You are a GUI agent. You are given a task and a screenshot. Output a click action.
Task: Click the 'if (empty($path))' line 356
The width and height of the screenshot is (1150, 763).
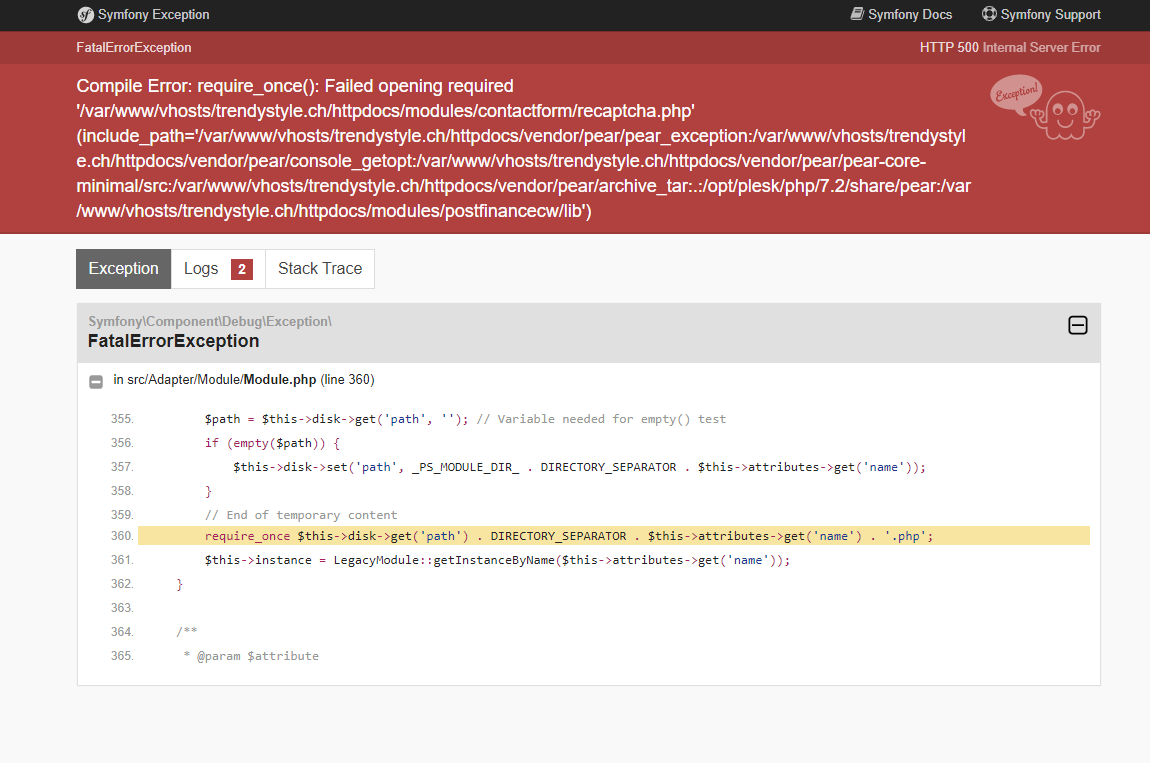tap(272, 443)
